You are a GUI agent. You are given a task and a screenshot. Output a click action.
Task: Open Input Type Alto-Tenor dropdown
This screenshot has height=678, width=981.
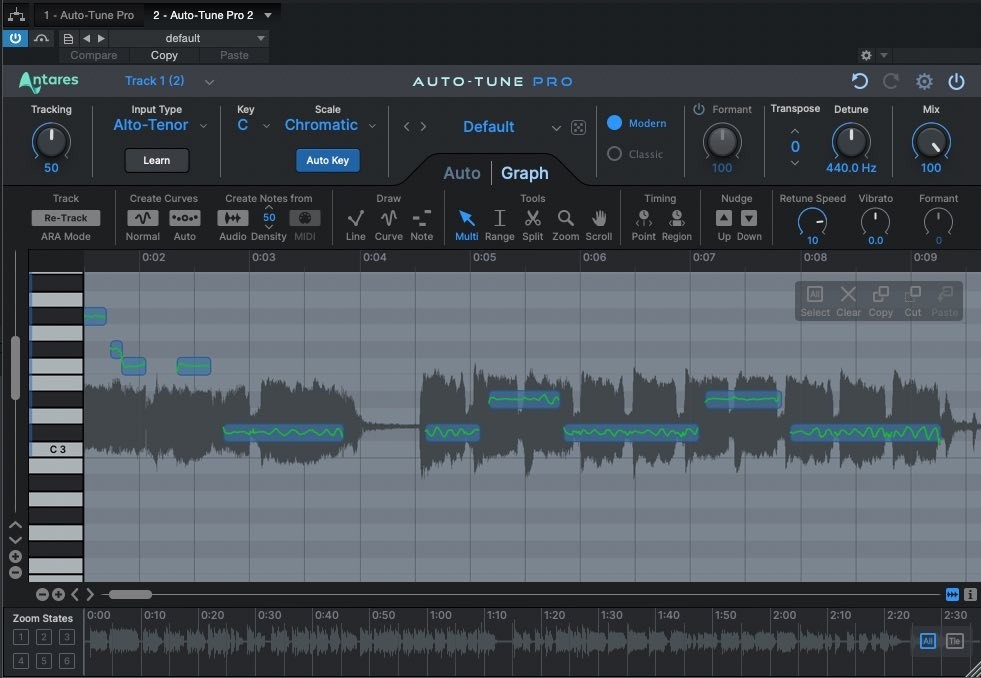pyautogui.click(x=203, y=126)
